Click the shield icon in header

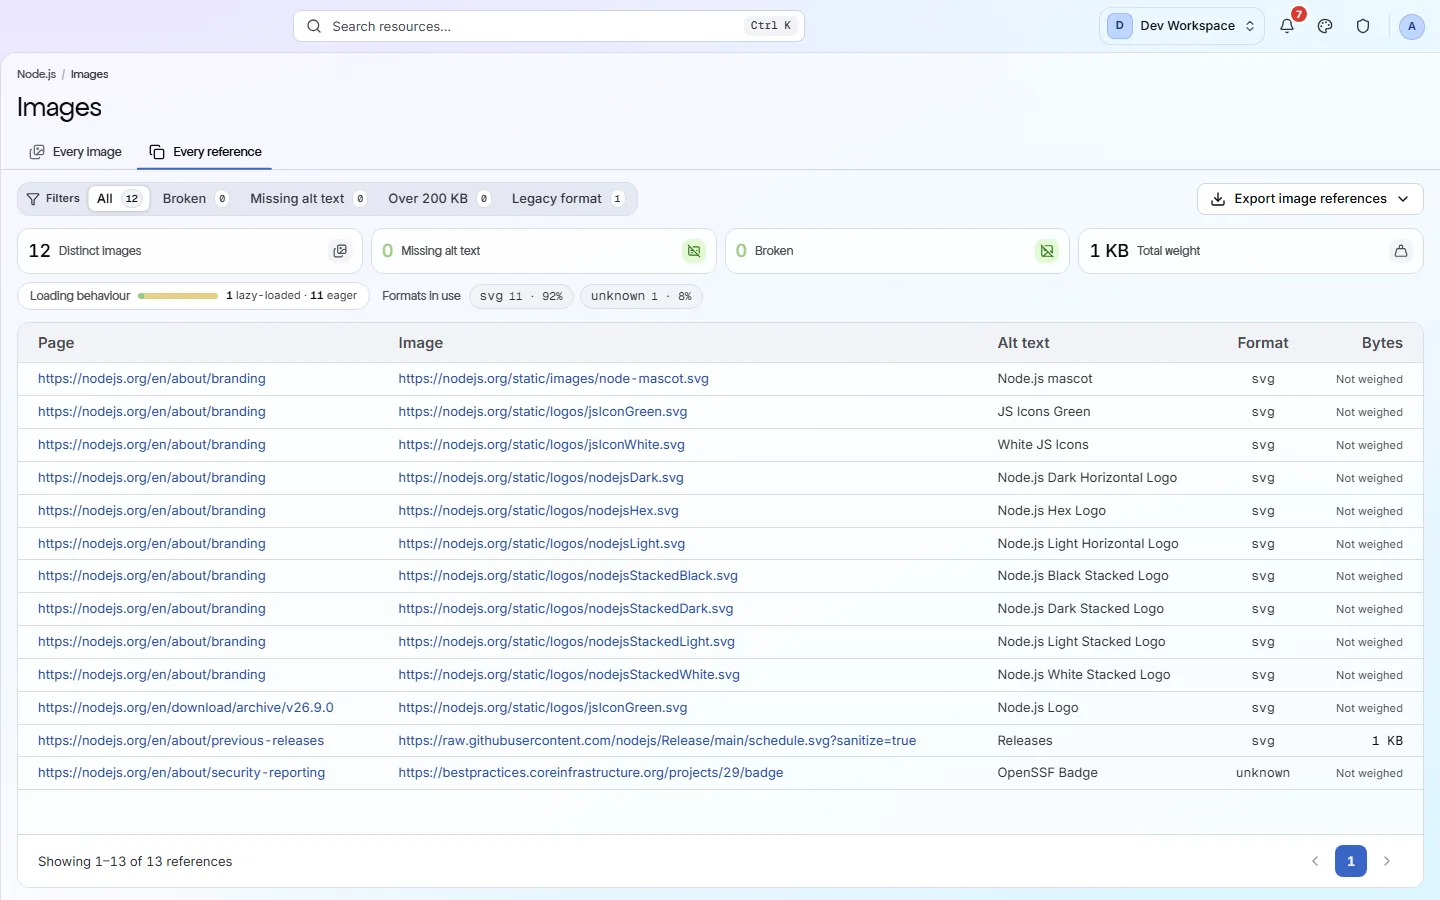(x=1363, y=26)
